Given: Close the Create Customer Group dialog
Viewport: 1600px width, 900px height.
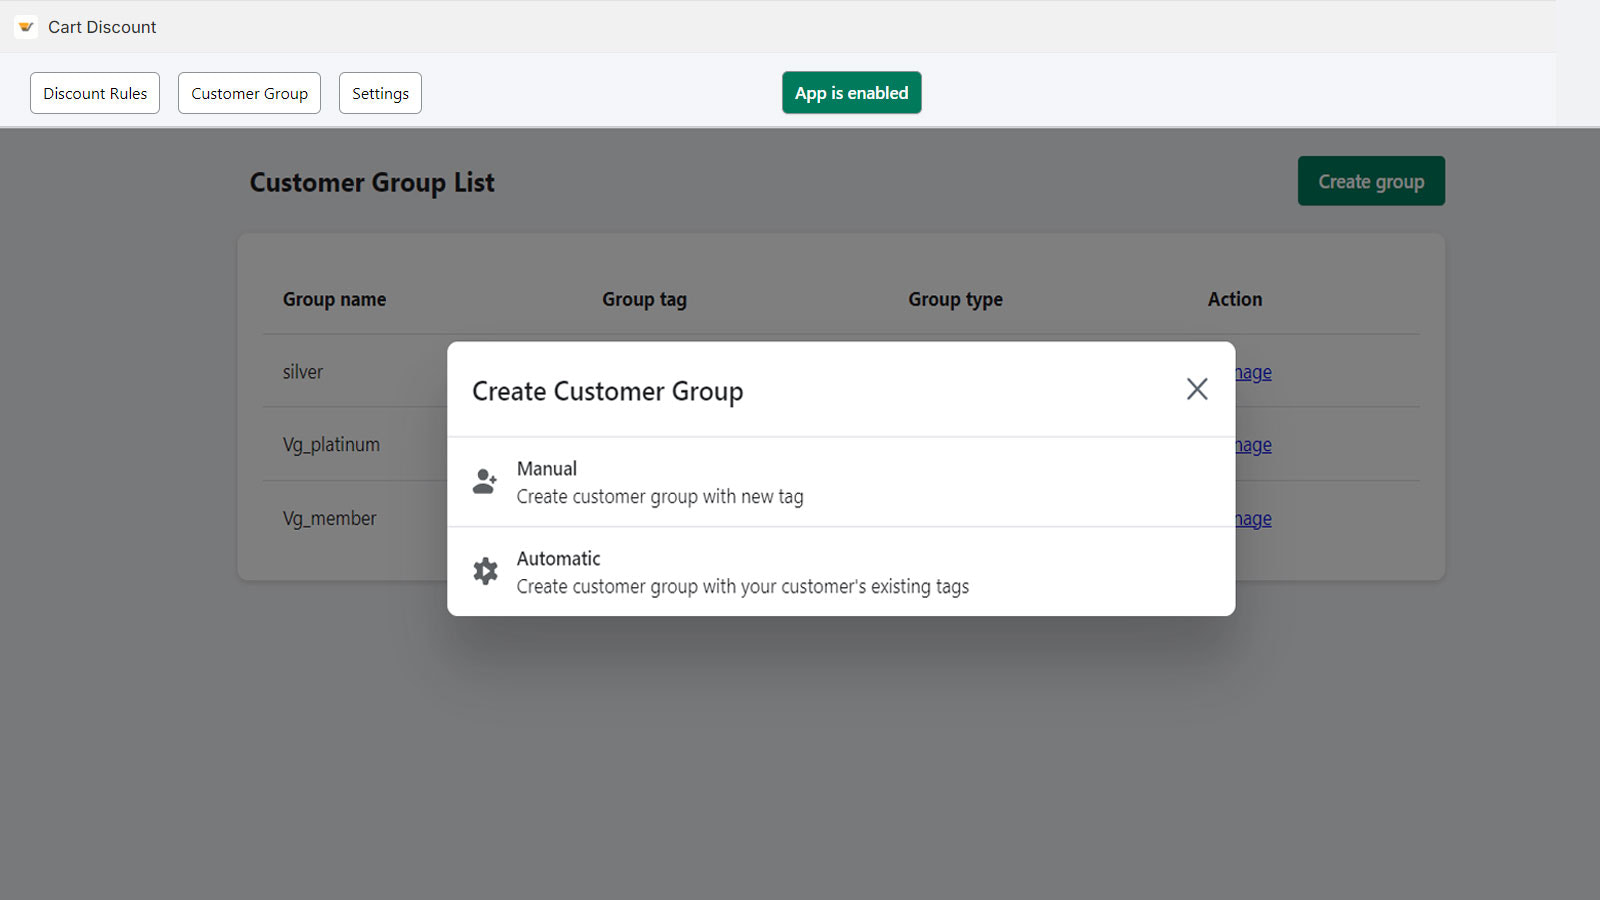Looking at the screenshot, I should click(1197, 389).
